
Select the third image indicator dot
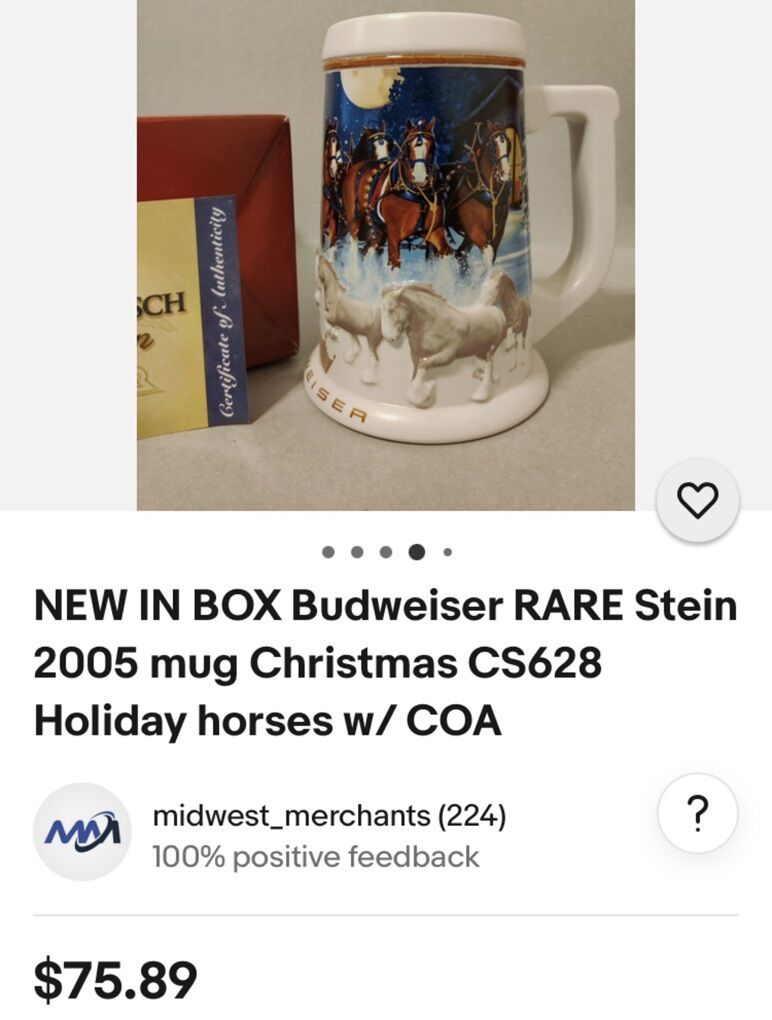pyautogui.click(x=386, y=552)
